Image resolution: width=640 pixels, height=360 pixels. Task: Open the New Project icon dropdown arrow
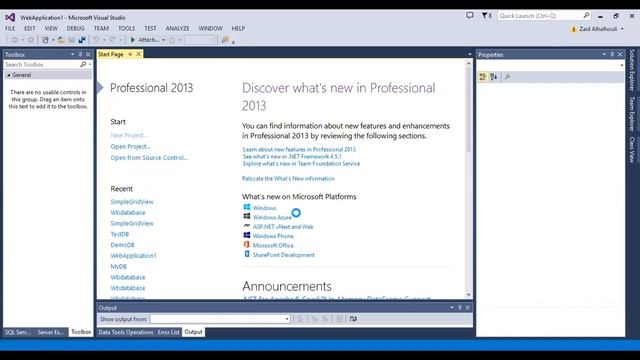click(53, 40)
